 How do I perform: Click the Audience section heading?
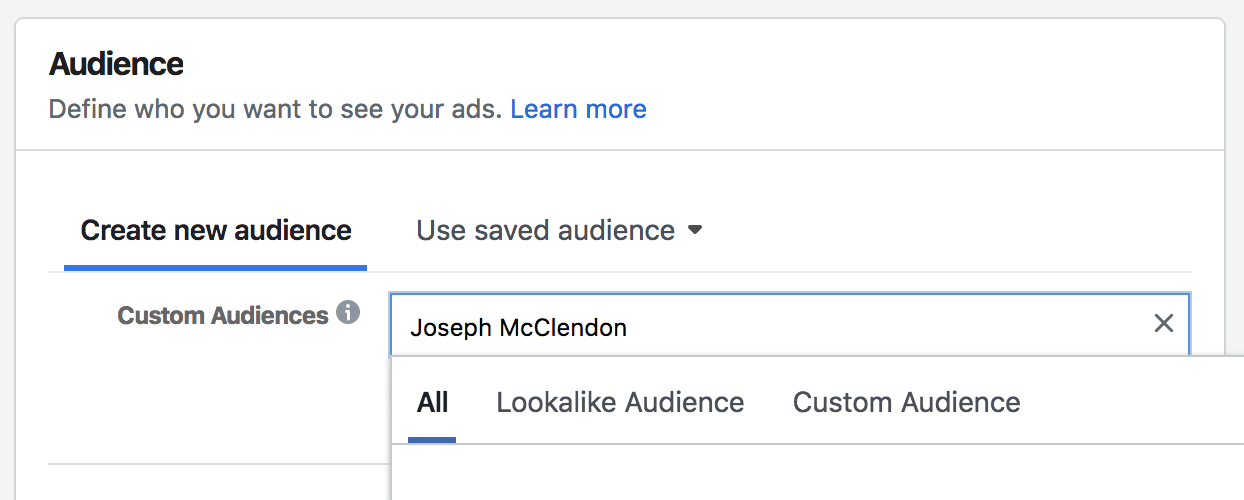[x=116, y=64]
